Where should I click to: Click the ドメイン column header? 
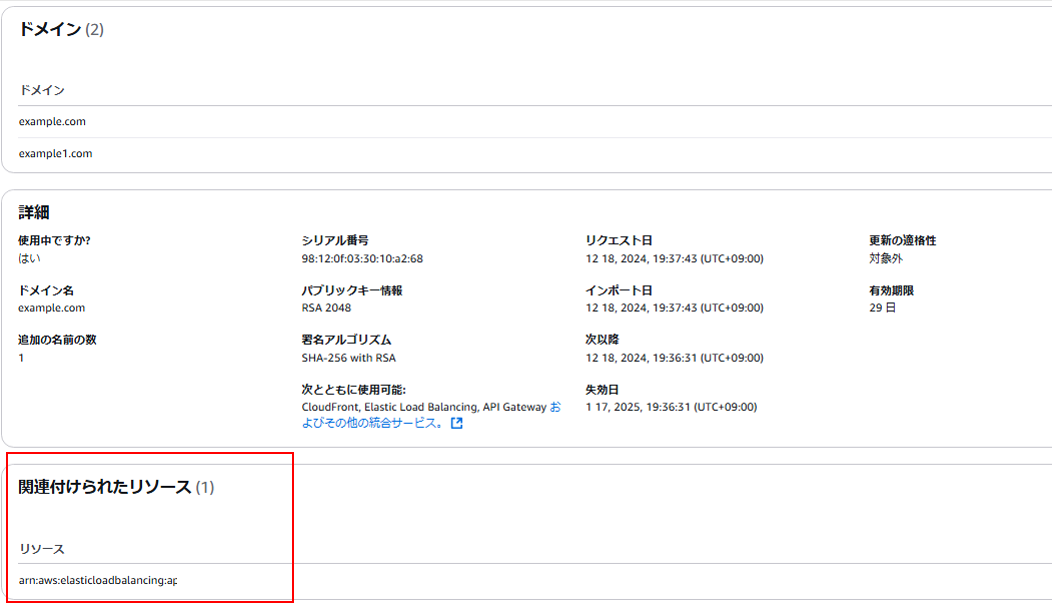tap(42, 90)
